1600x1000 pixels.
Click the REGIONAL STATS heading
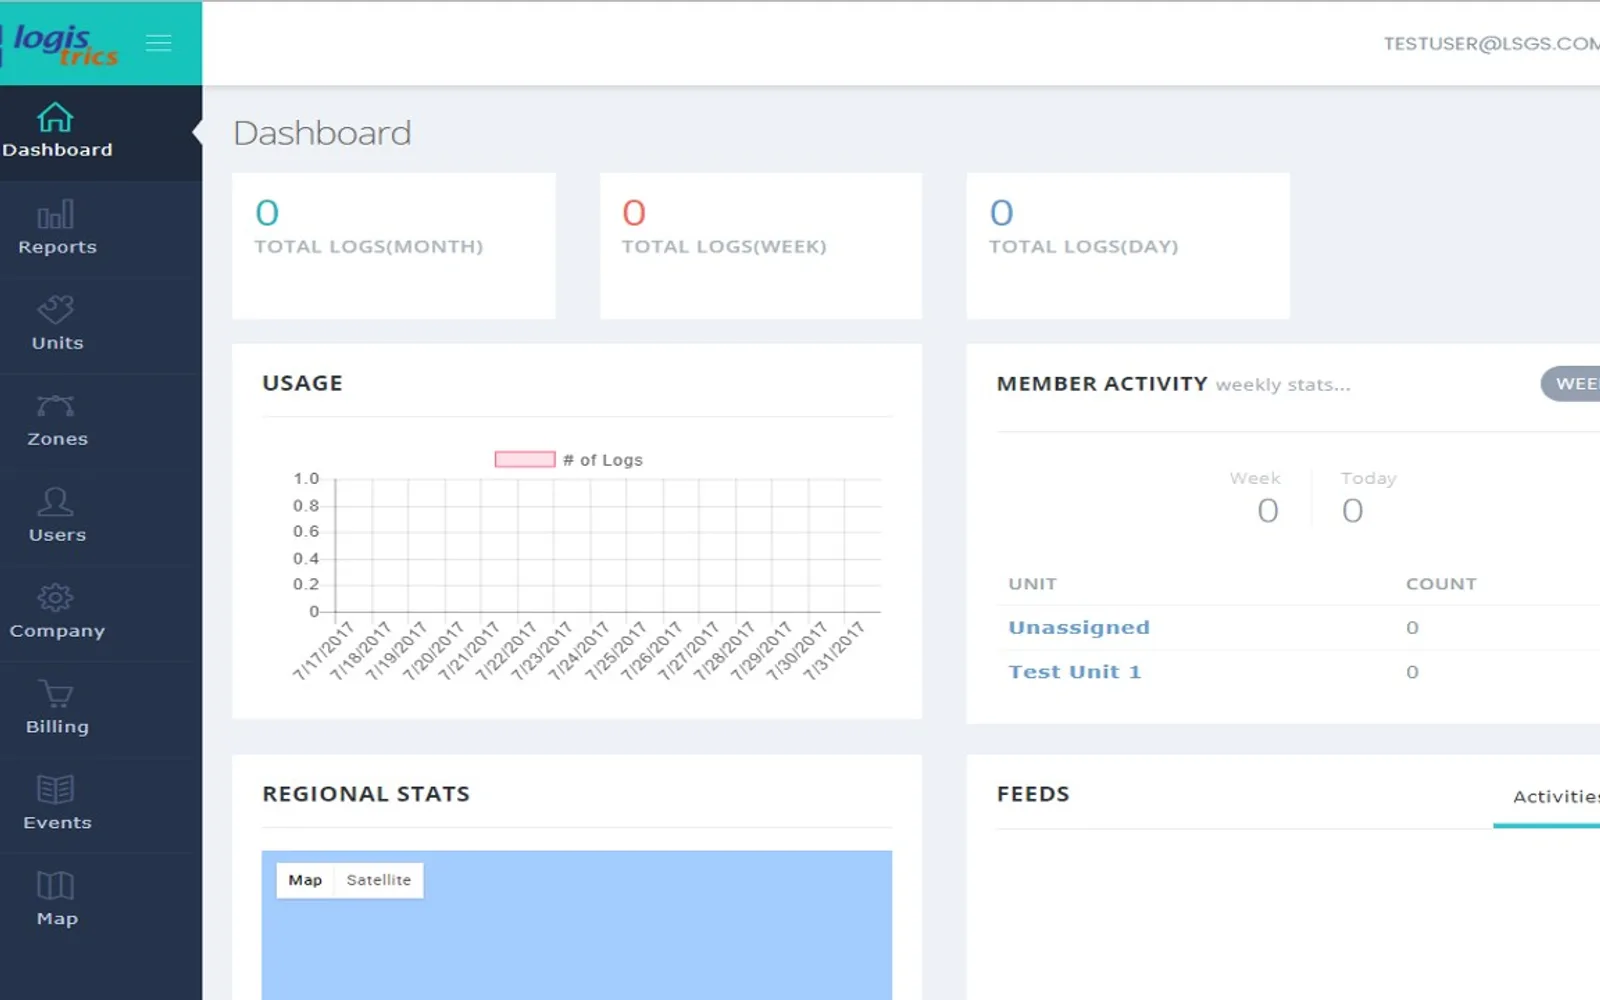point(366,794)
